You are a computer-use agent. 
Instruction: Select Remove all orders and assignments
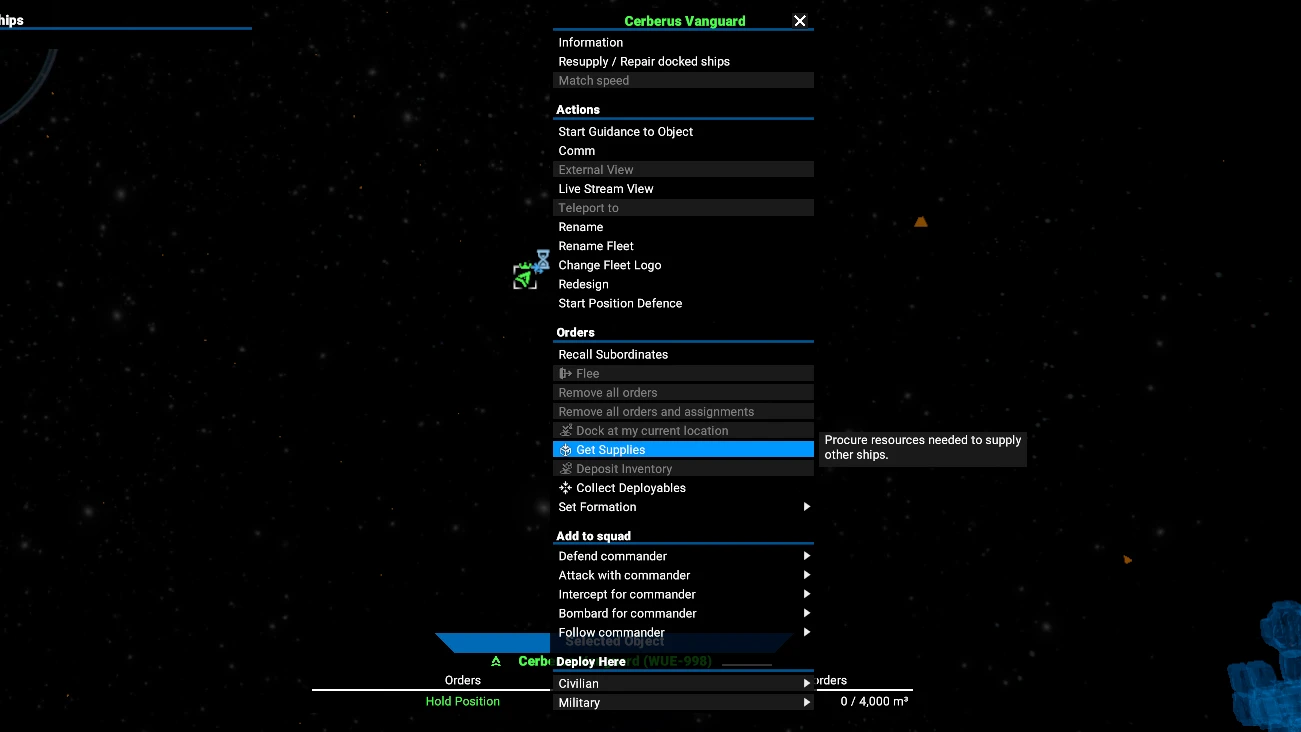pos(683,411)
